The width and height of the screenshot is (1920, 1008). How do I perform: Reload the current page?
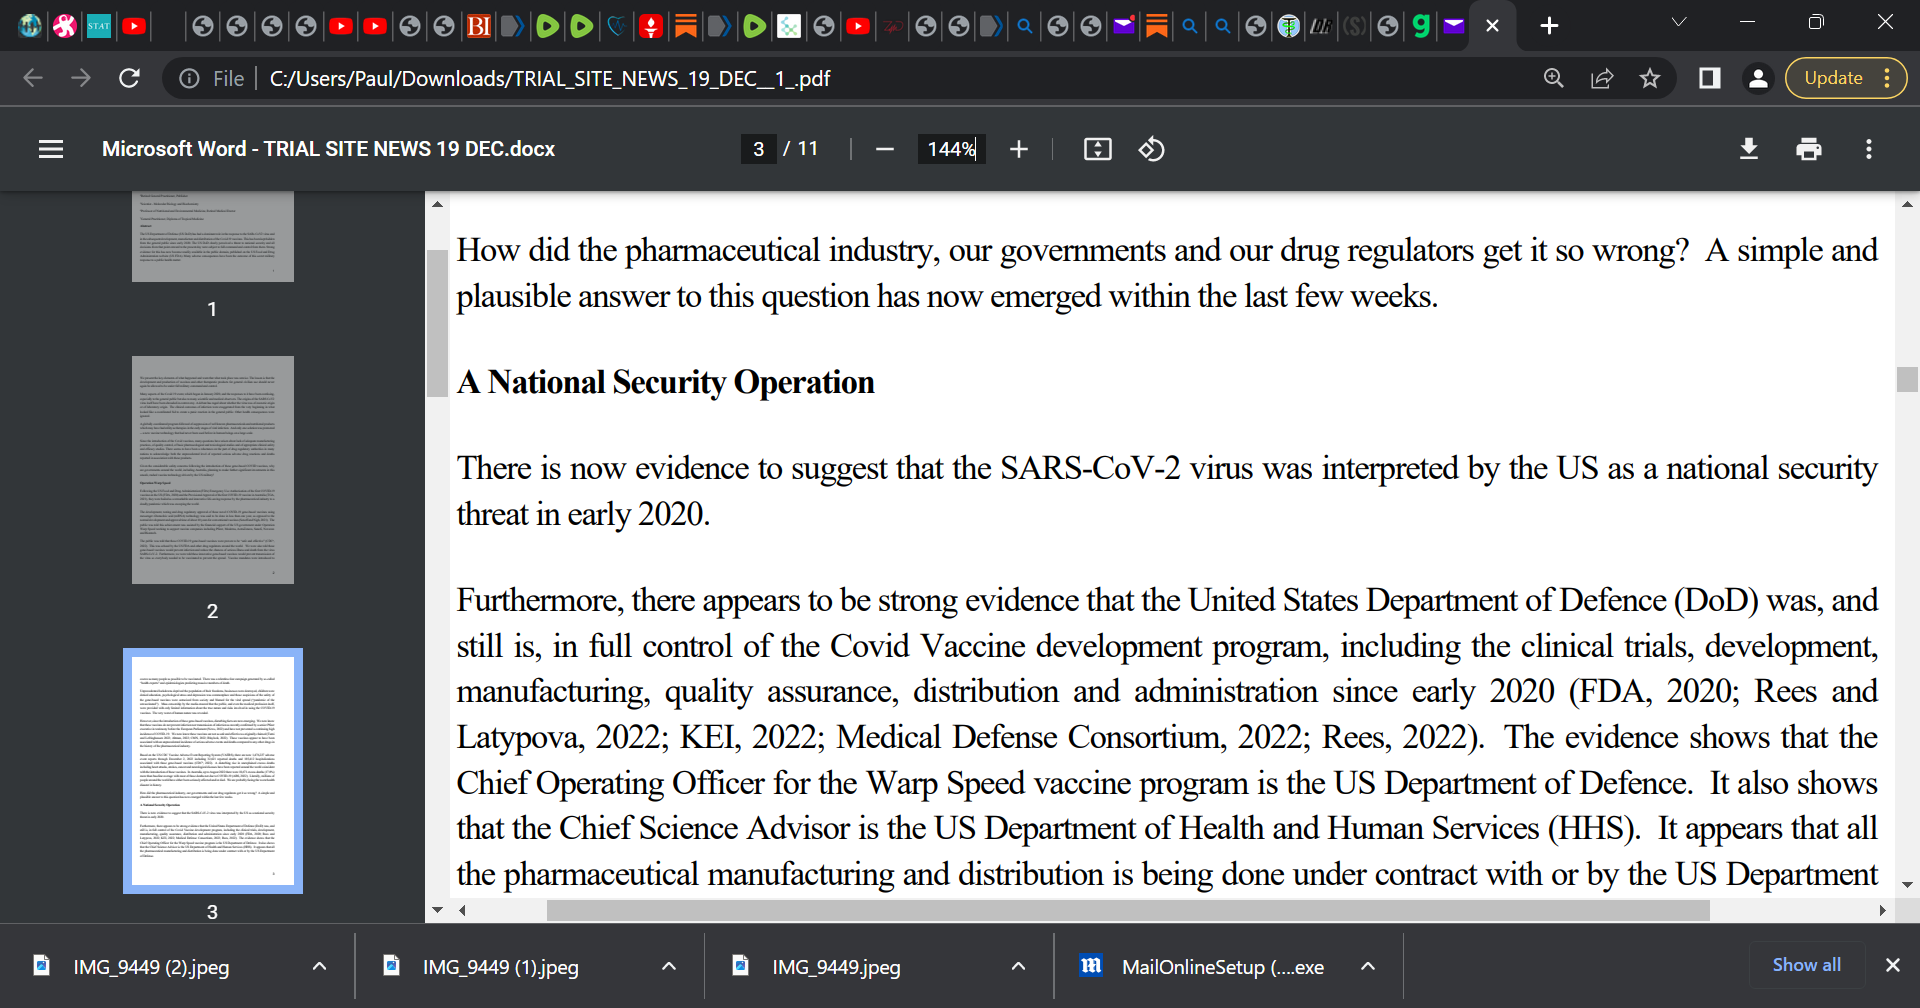click(129, 78)
